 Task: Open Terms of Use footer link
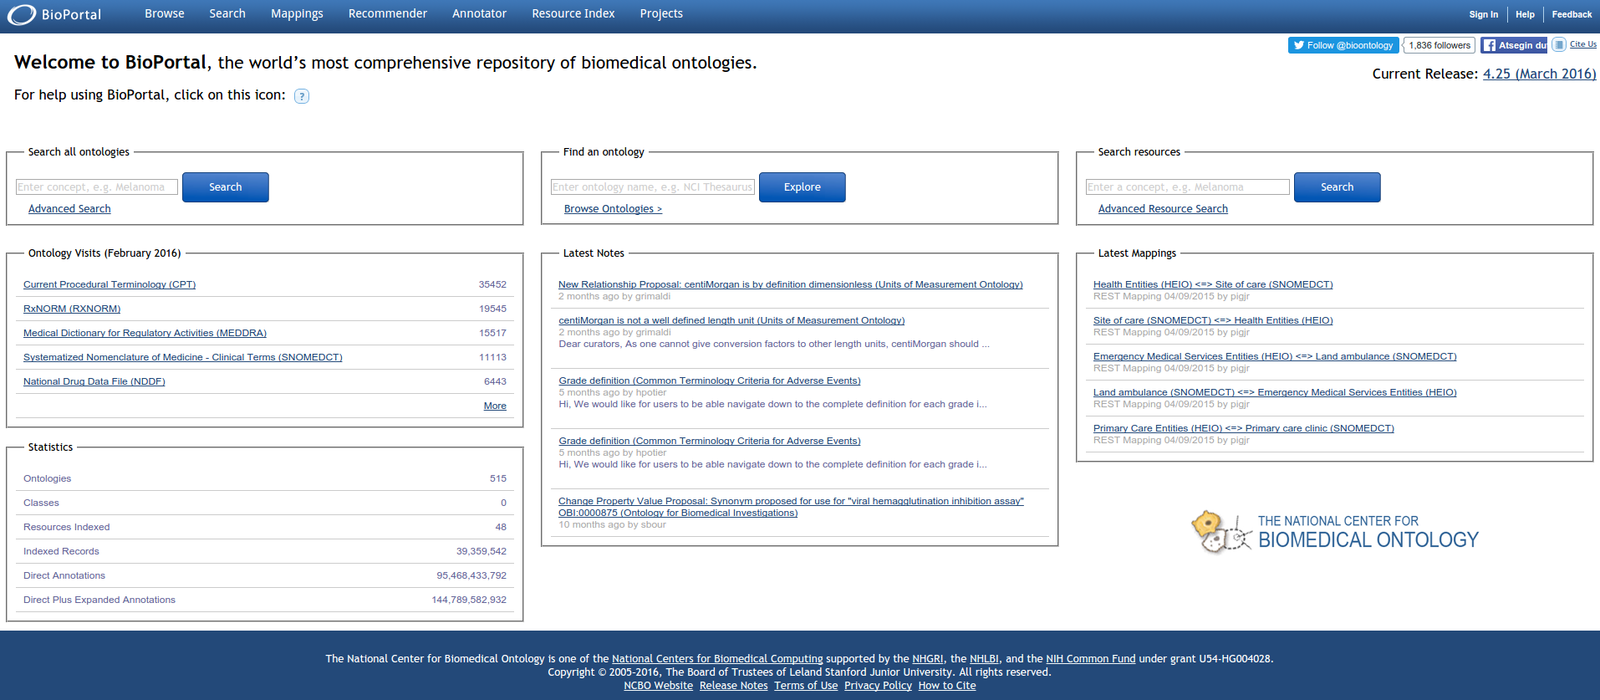806,686
